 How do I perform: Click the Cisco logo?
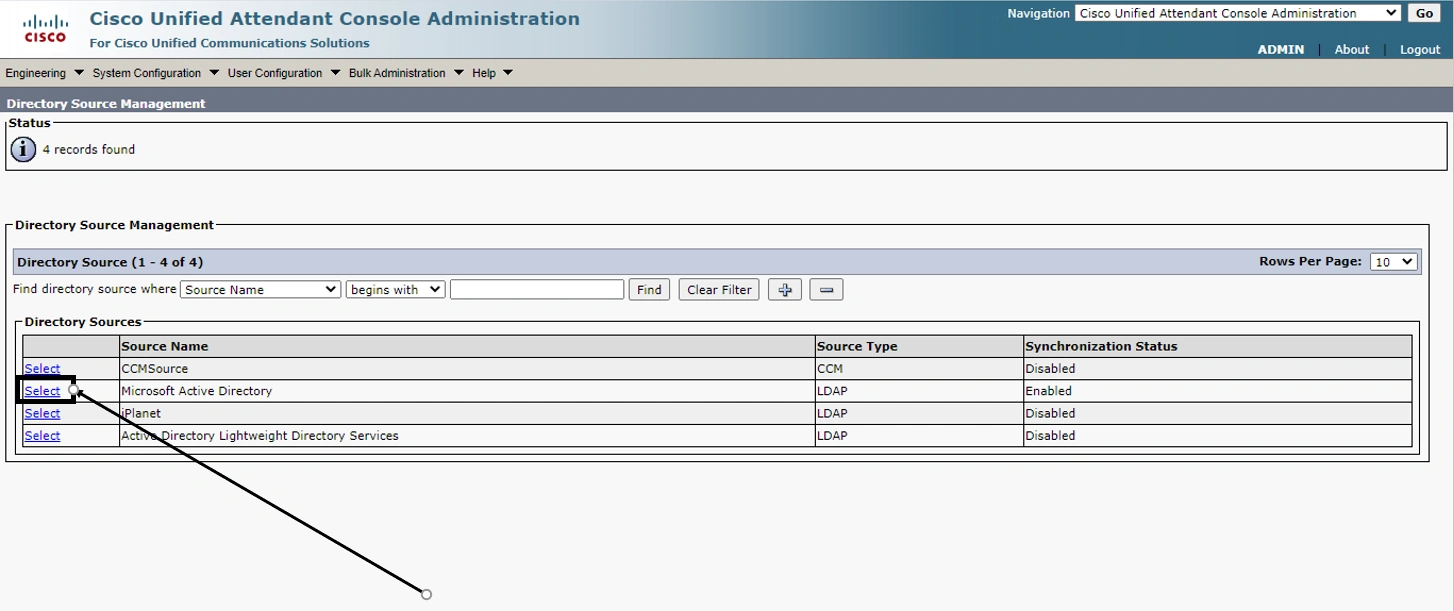click(x=46, y=29)
